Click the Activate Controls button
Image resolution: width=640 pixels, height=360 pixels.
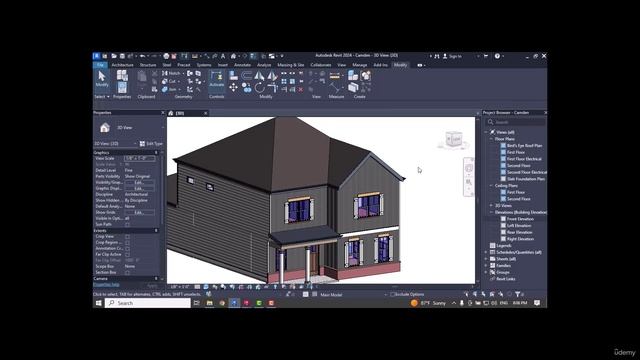pos(217,78)
